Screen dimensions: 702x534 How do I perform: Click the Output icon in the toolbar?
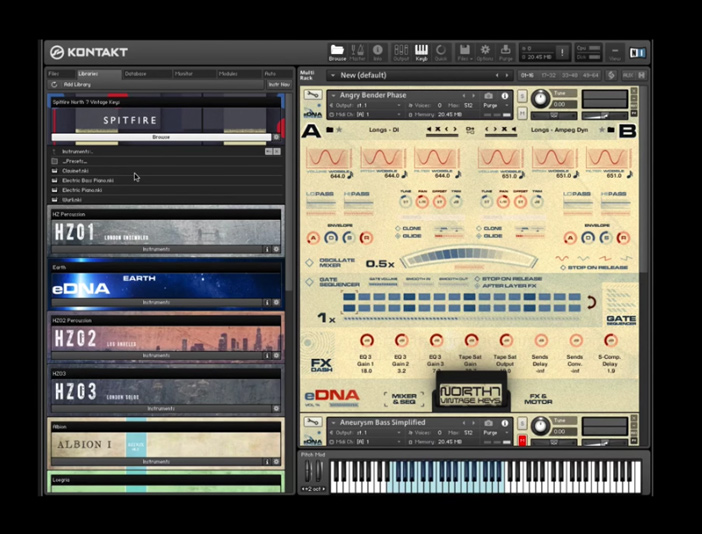pyautogui.click(x=401, y=51)
